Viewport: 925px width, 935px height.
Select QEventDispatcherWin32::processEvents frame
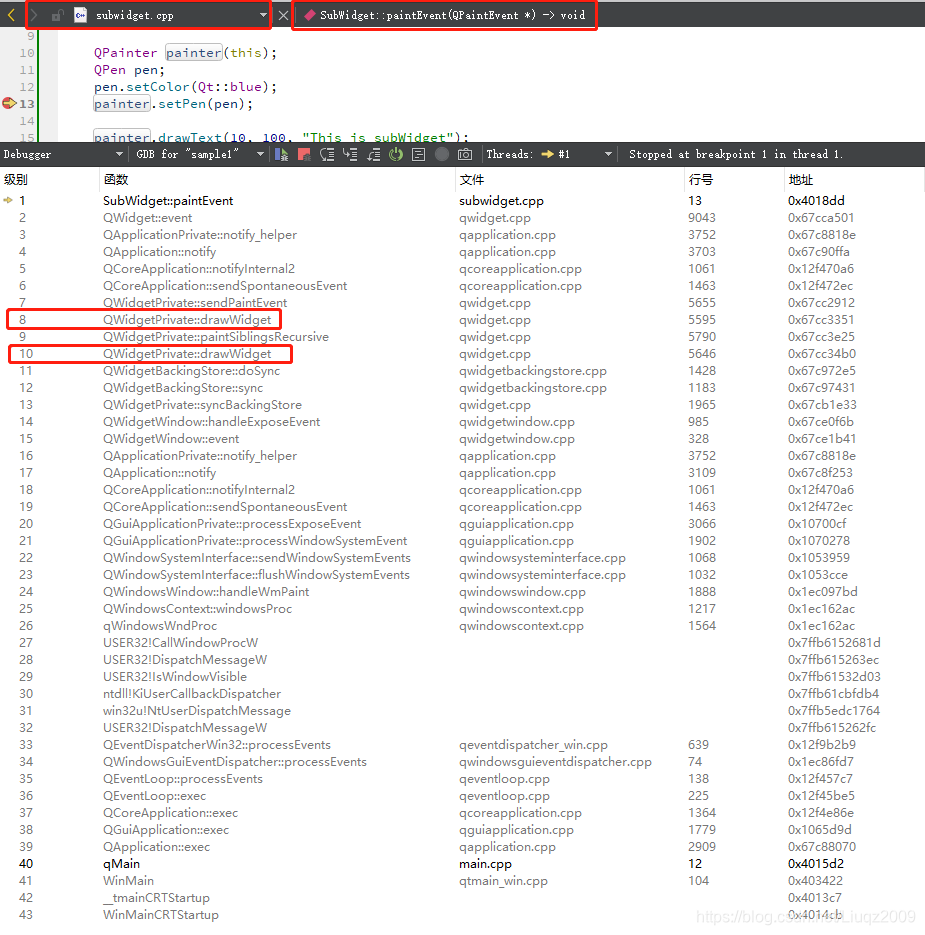point(462,744)
